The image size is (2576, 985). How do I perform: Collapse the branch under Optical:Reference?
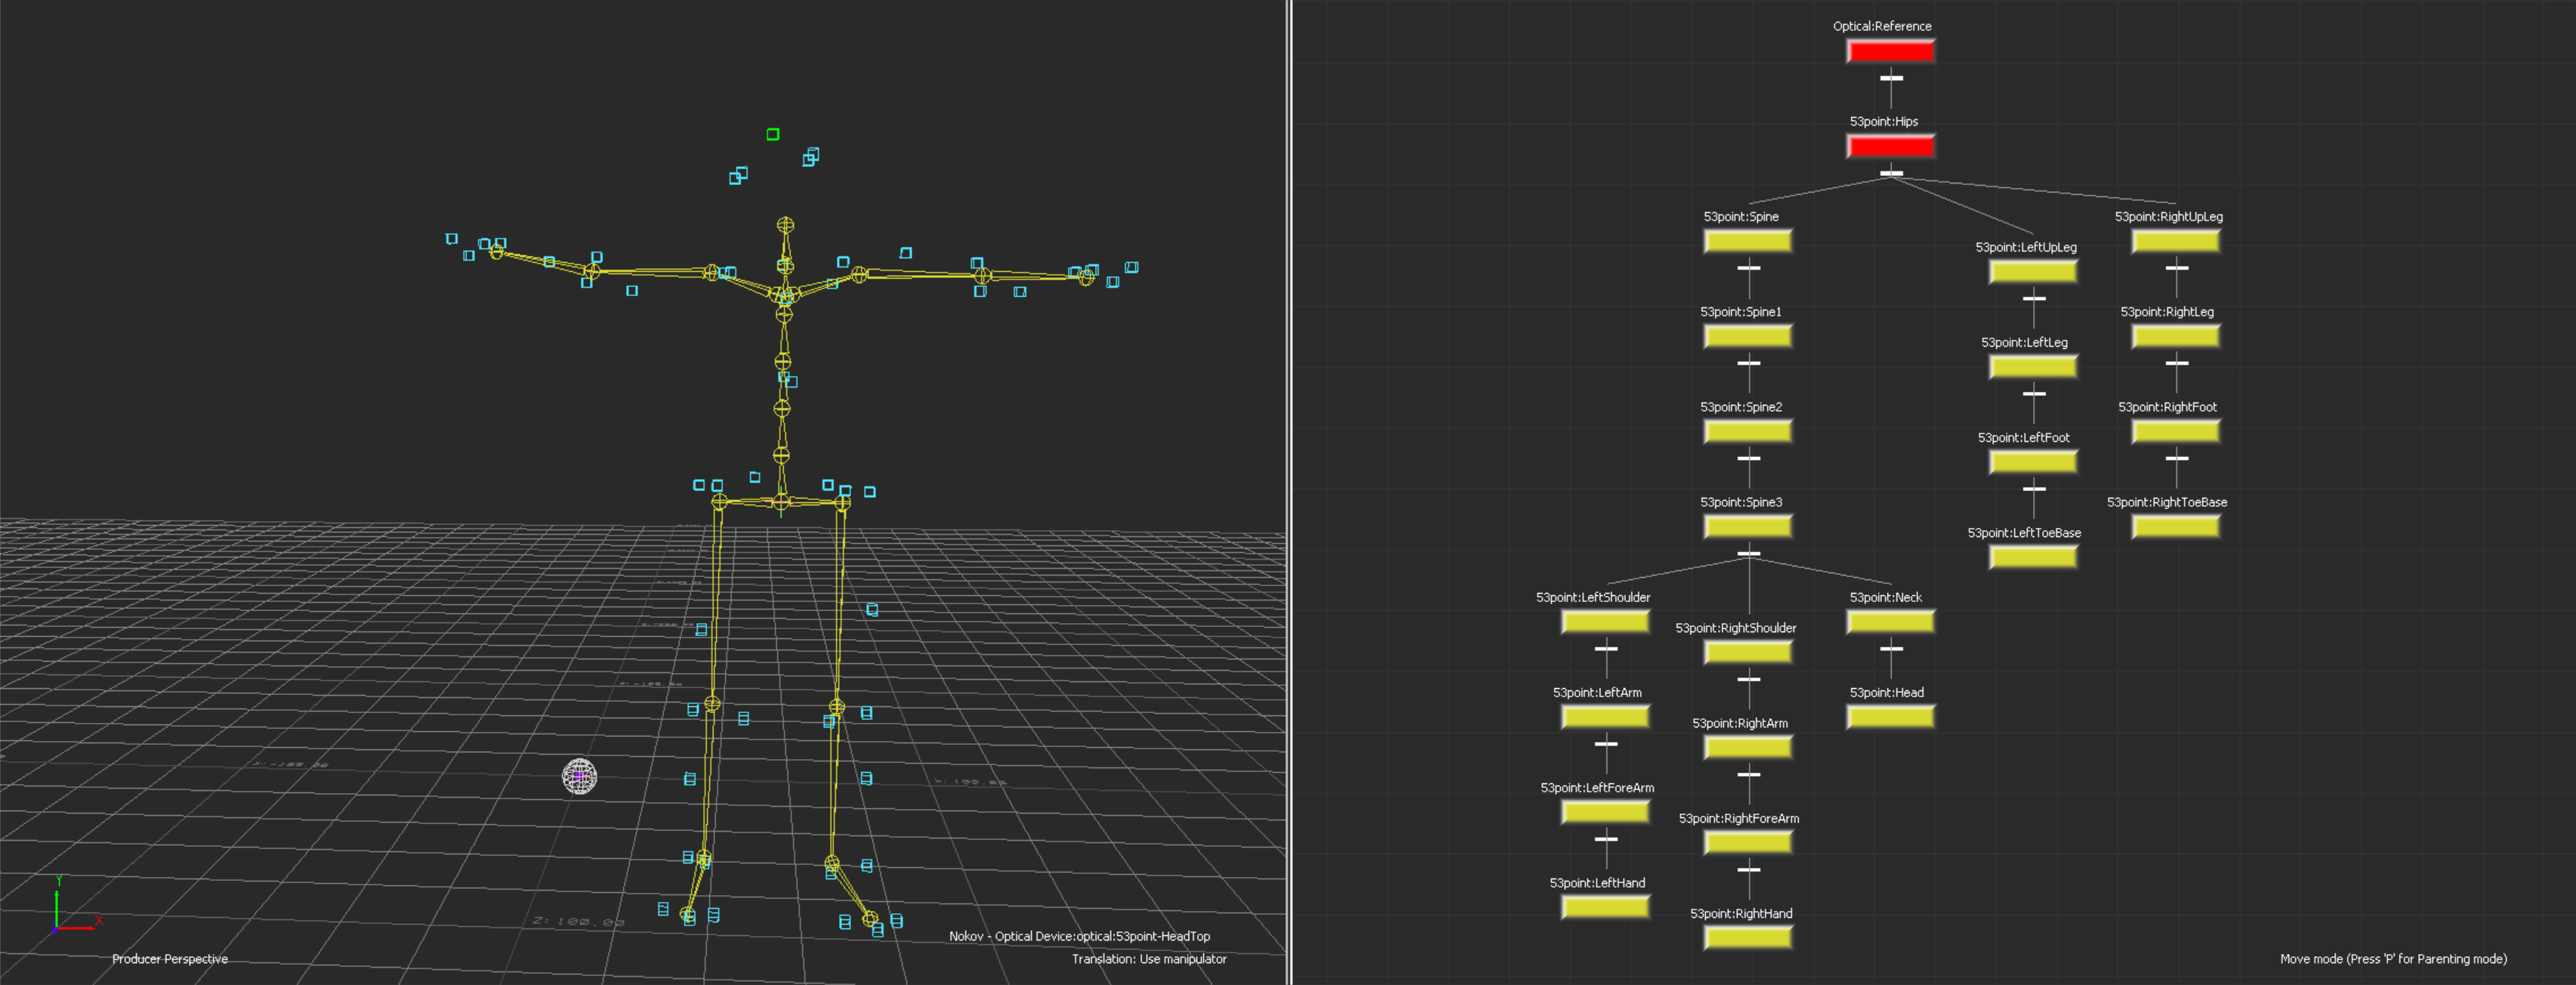1891,78
